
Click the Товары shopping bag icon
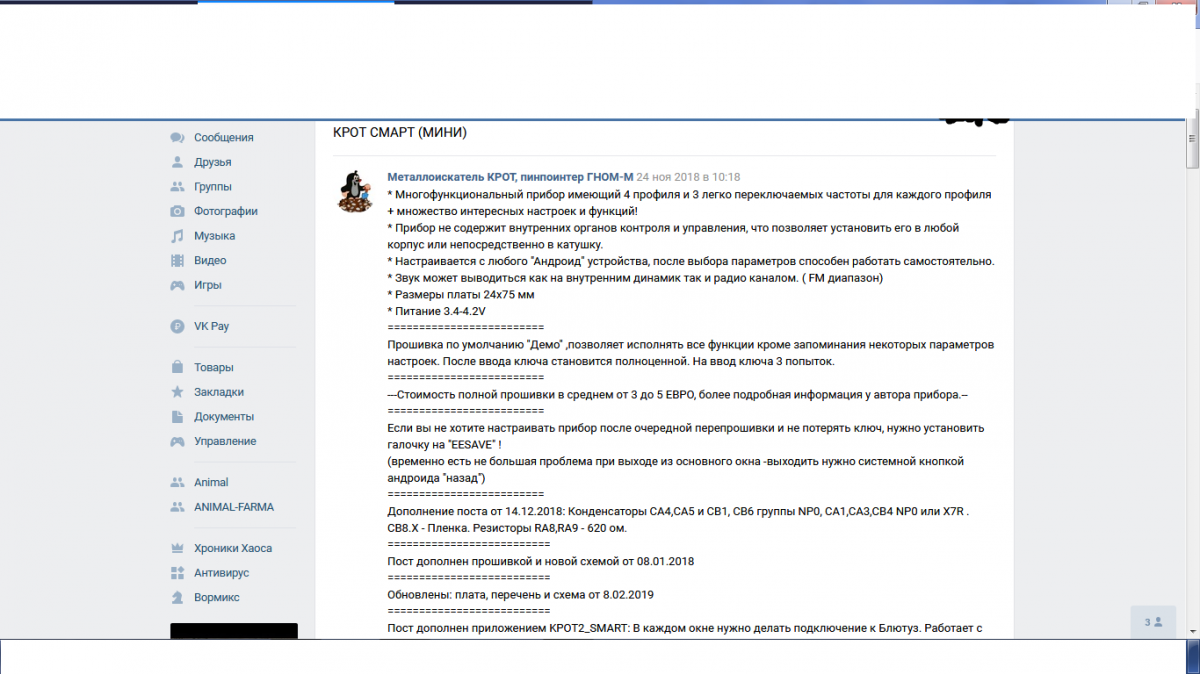pyautogui.click(x=177, y=367)
